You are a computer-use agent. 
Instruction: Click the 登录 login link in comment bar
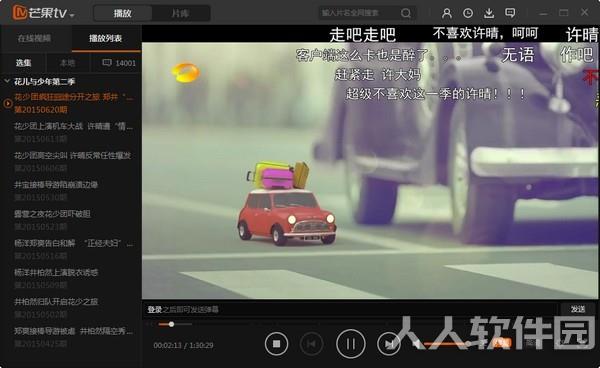[x=155, y=309]
